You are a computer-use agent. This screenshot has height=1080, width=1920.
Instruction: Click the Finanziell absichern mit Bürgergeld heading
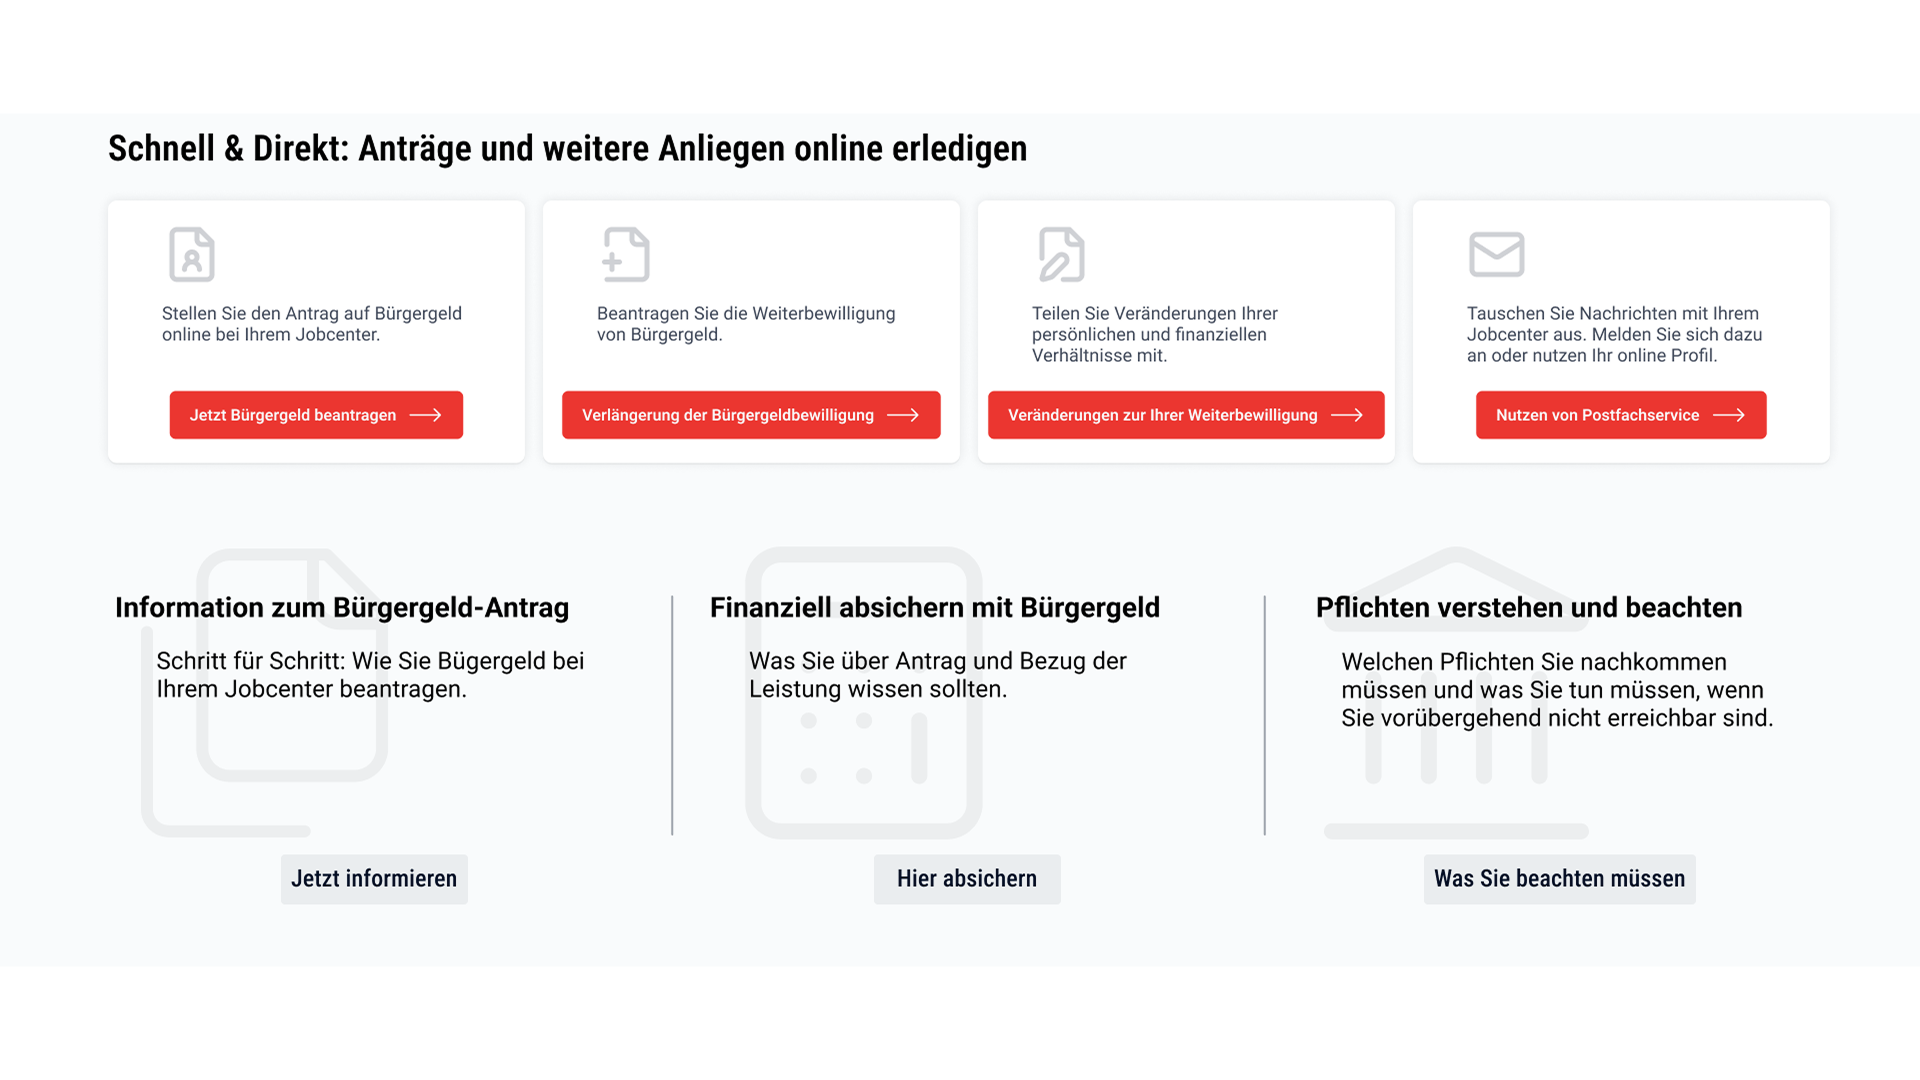click(935, 608)
